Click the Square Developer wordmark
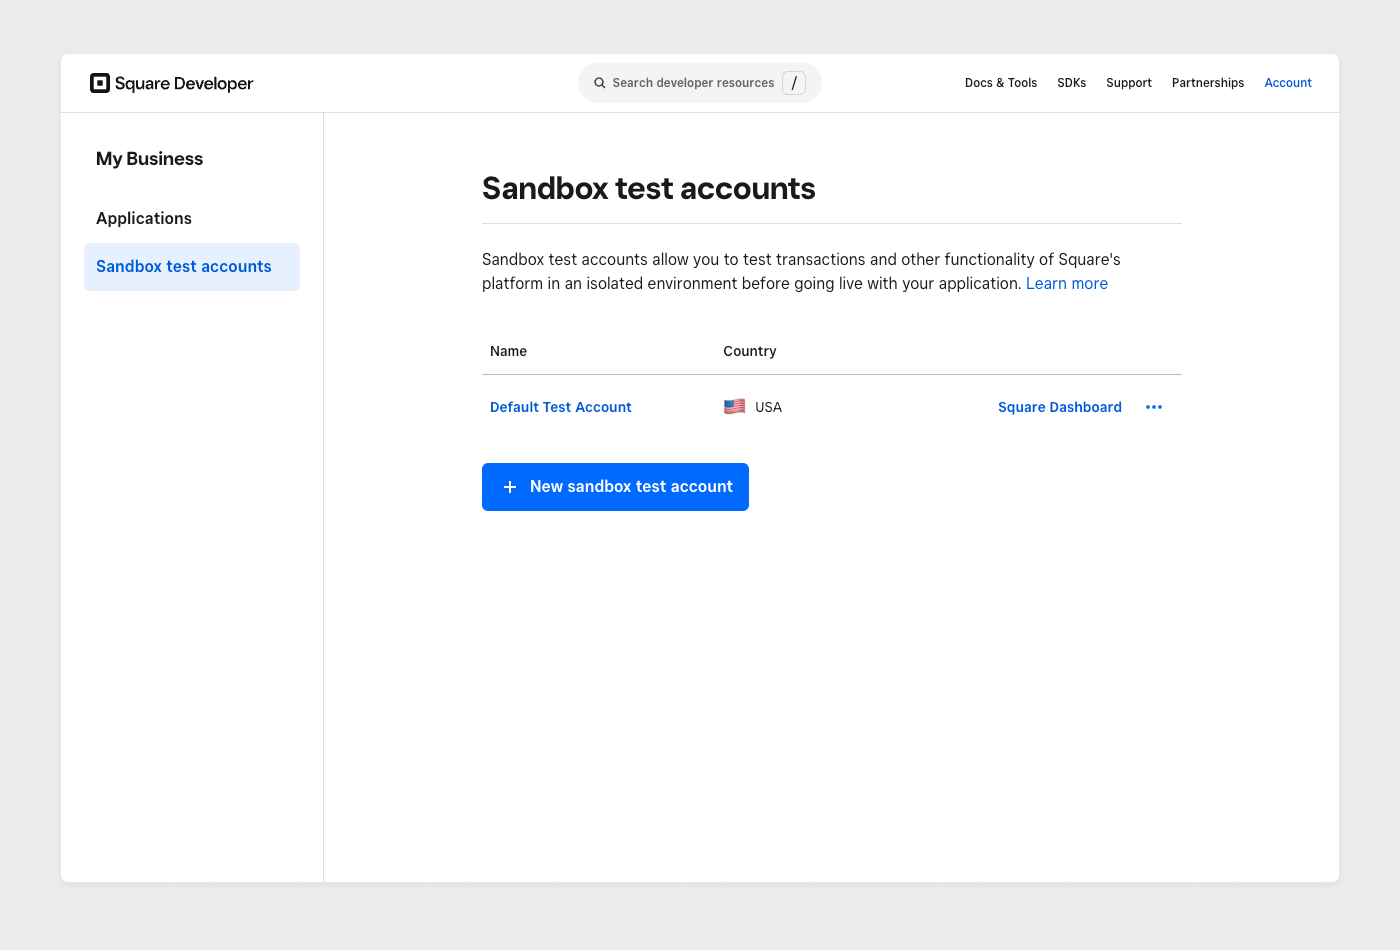This screenshot has width=1400, height=950. pos(184,83)
